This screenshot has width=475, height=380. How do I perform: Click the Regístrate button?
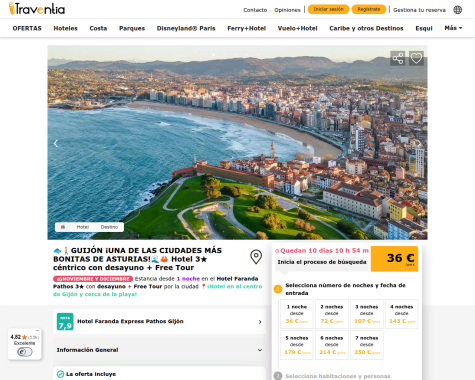369,9
